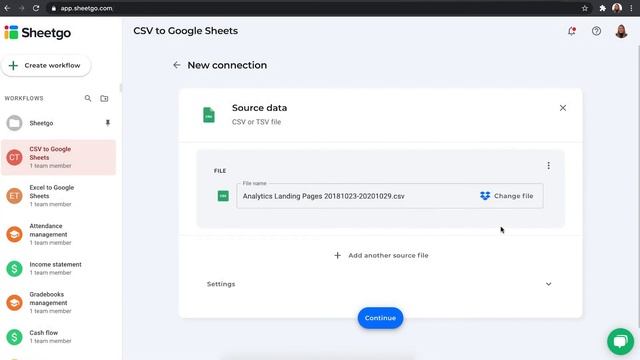
Task: Open browser extensions puzzle icon
Action: (602, 8)
